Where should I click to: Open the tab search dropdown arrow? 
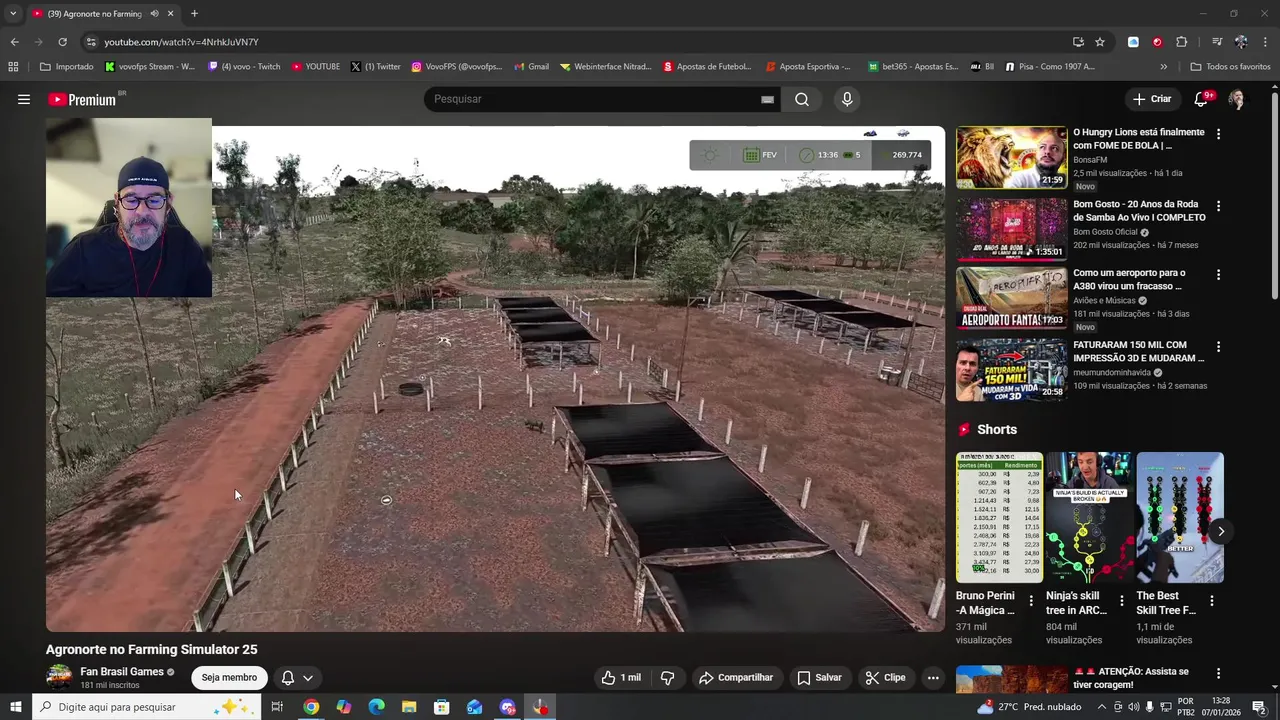pyautogui.click(x=13, y=14)
